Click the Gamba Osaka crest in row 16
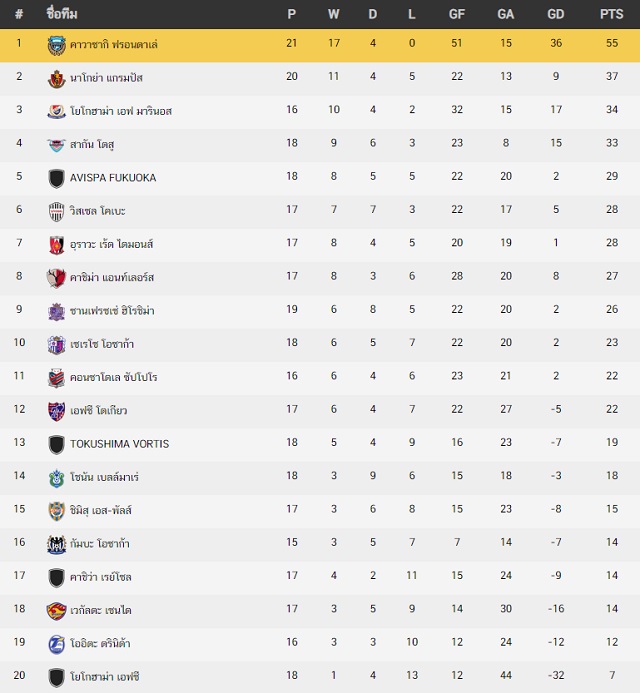 click(x=57, y=544)
